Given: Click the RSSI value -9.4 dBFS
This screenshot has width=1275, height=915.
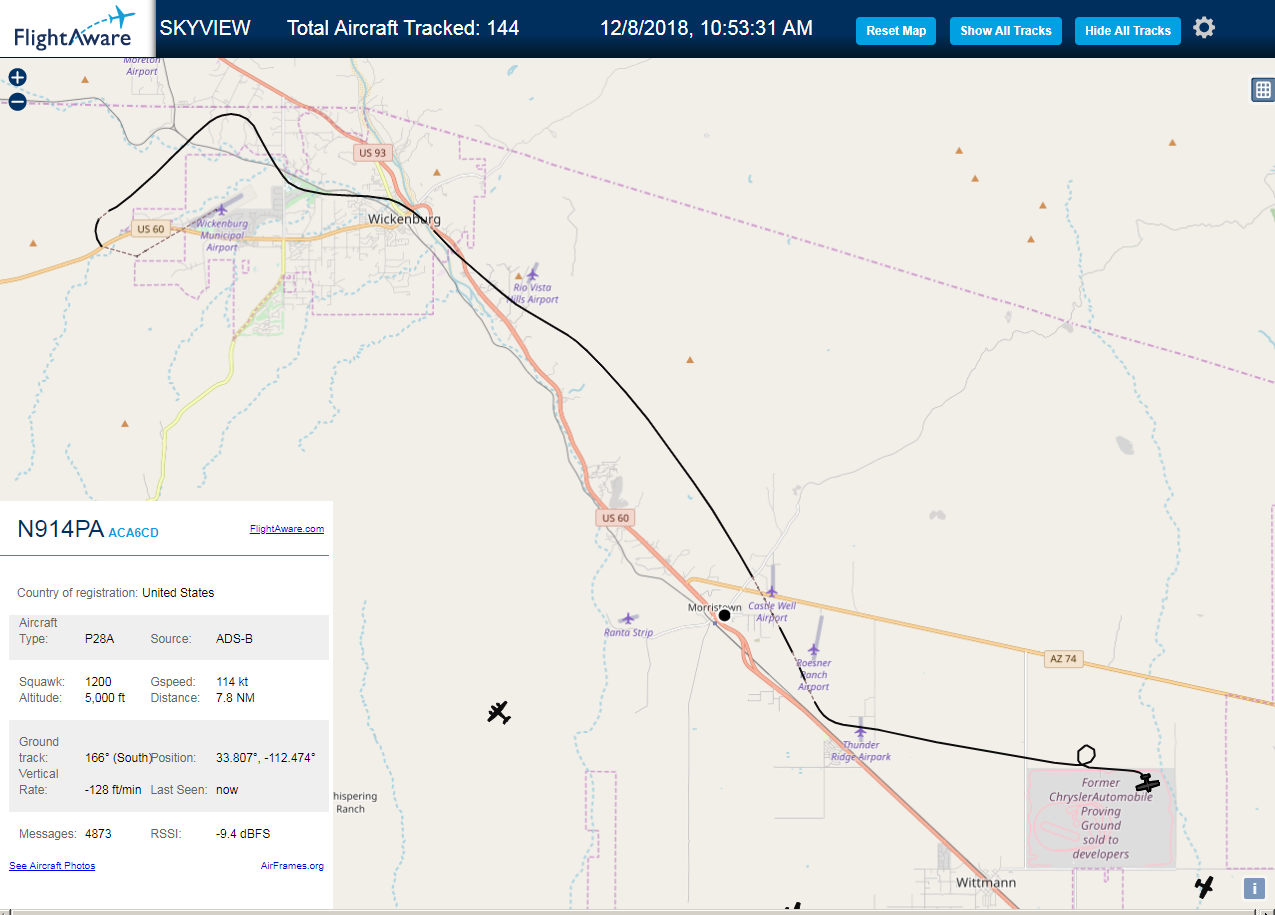Looking at the screenshot, I should click(243, 834).
